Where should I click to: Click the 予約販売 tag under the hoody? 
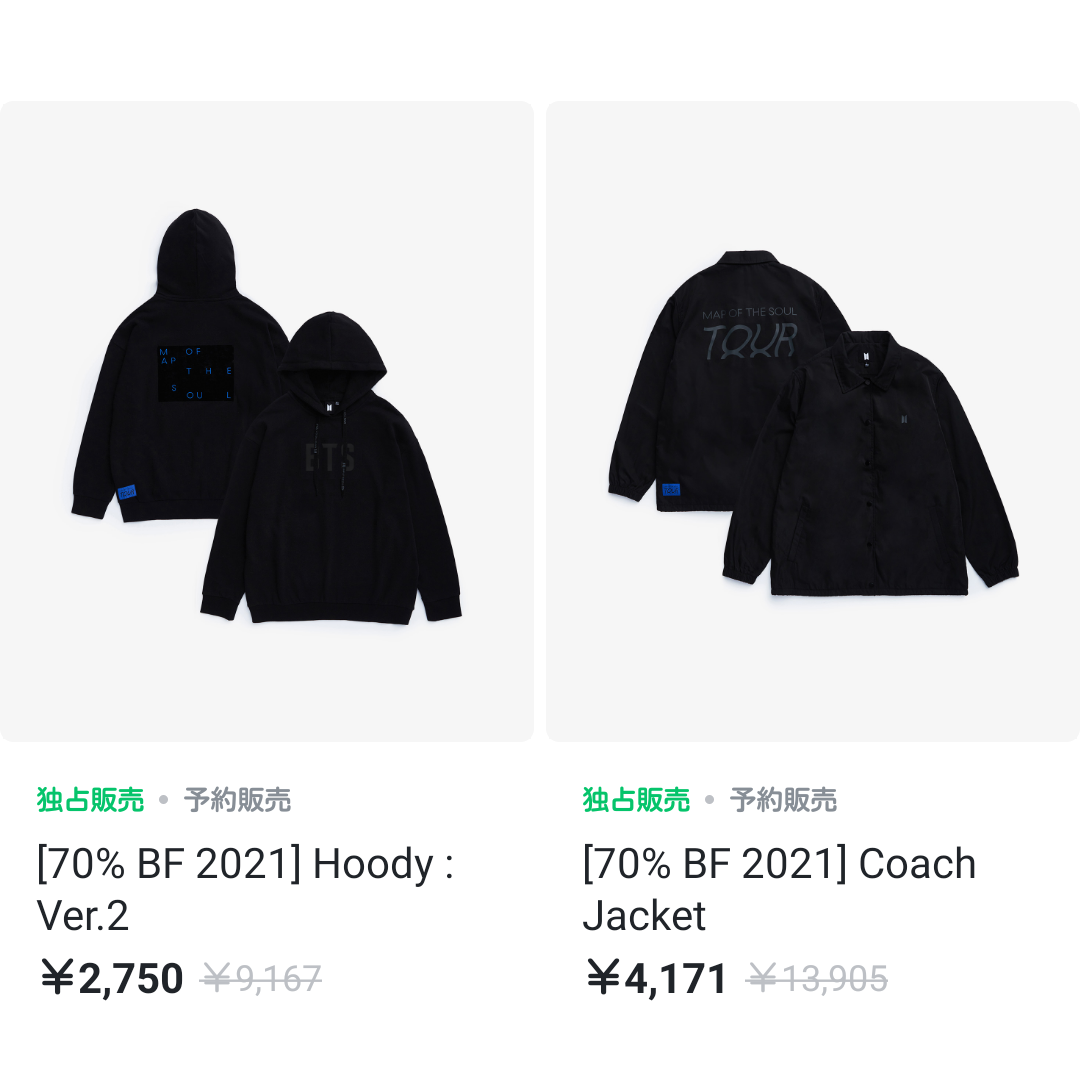click(x=237, y=800)
